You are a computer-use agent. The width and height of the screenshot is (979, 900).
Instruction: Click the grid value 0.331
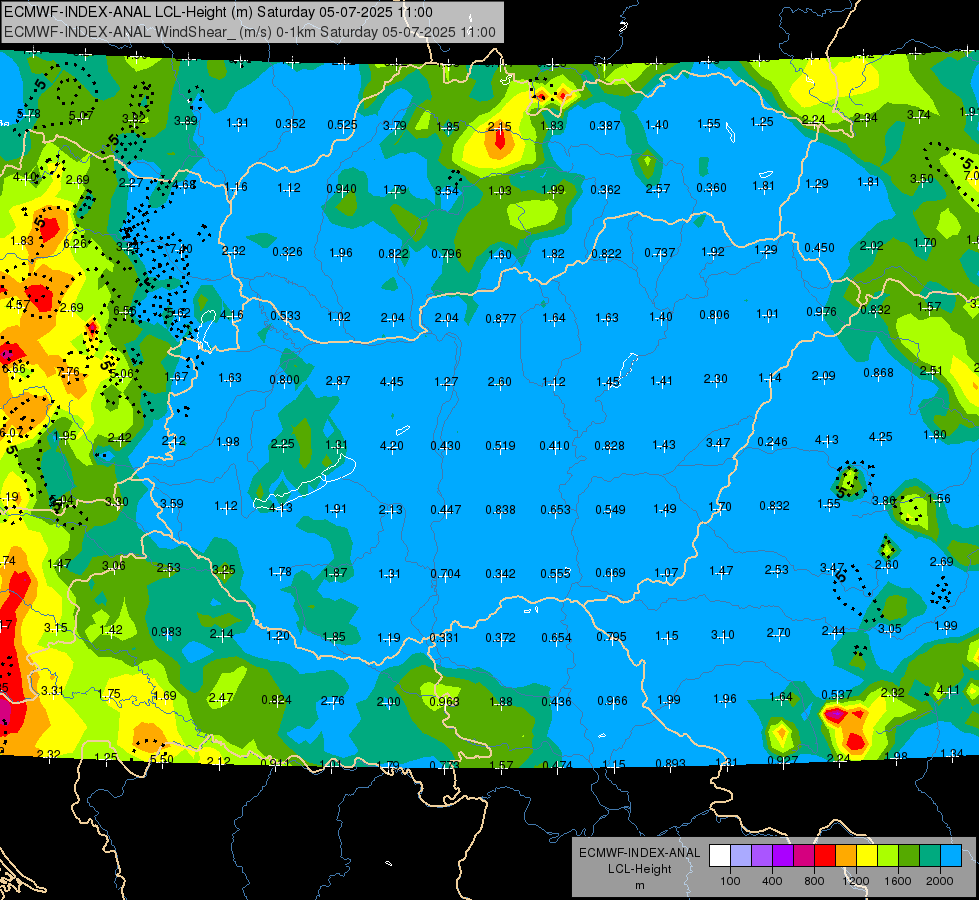point(444,638)
